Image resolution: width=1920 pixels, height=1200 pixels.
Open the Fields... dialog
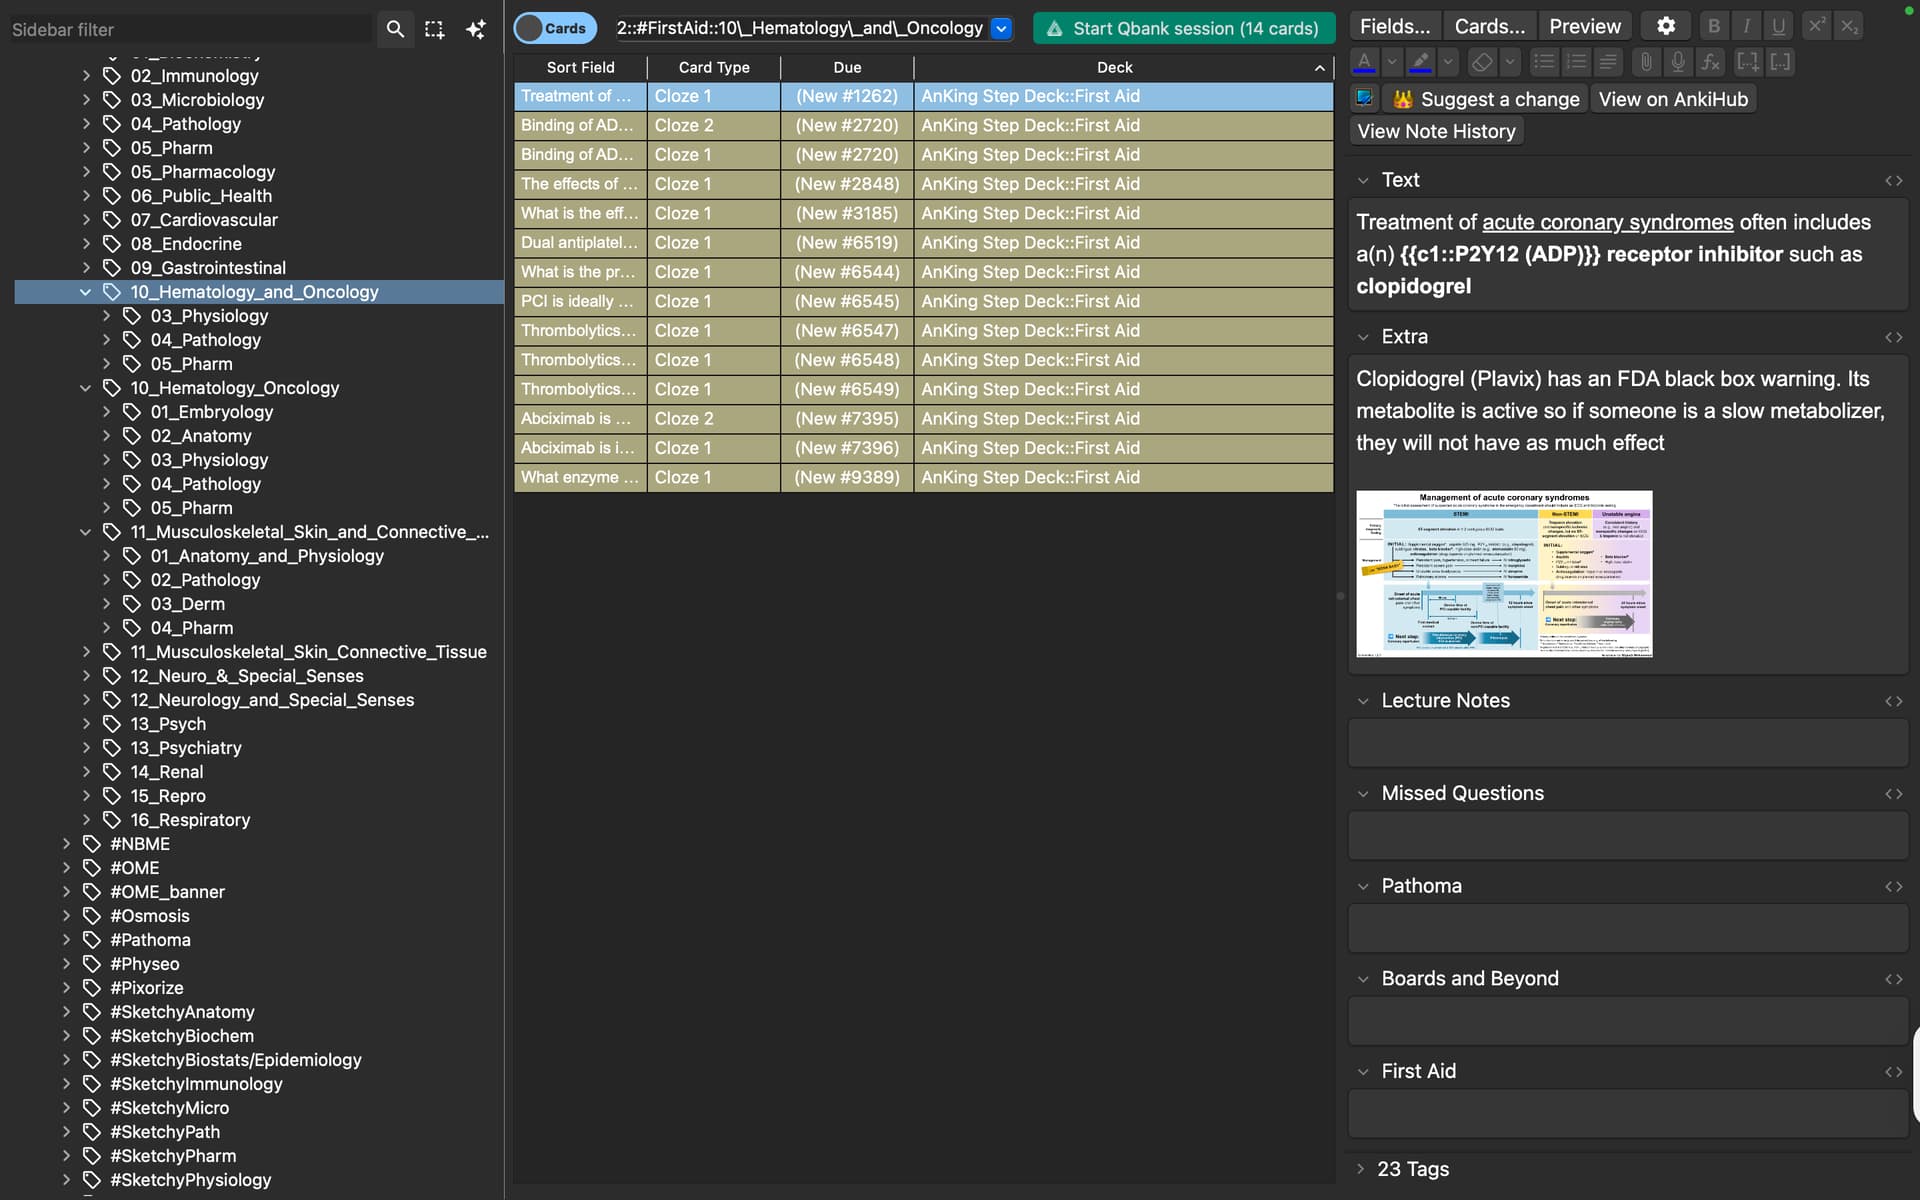[1395, 26]
